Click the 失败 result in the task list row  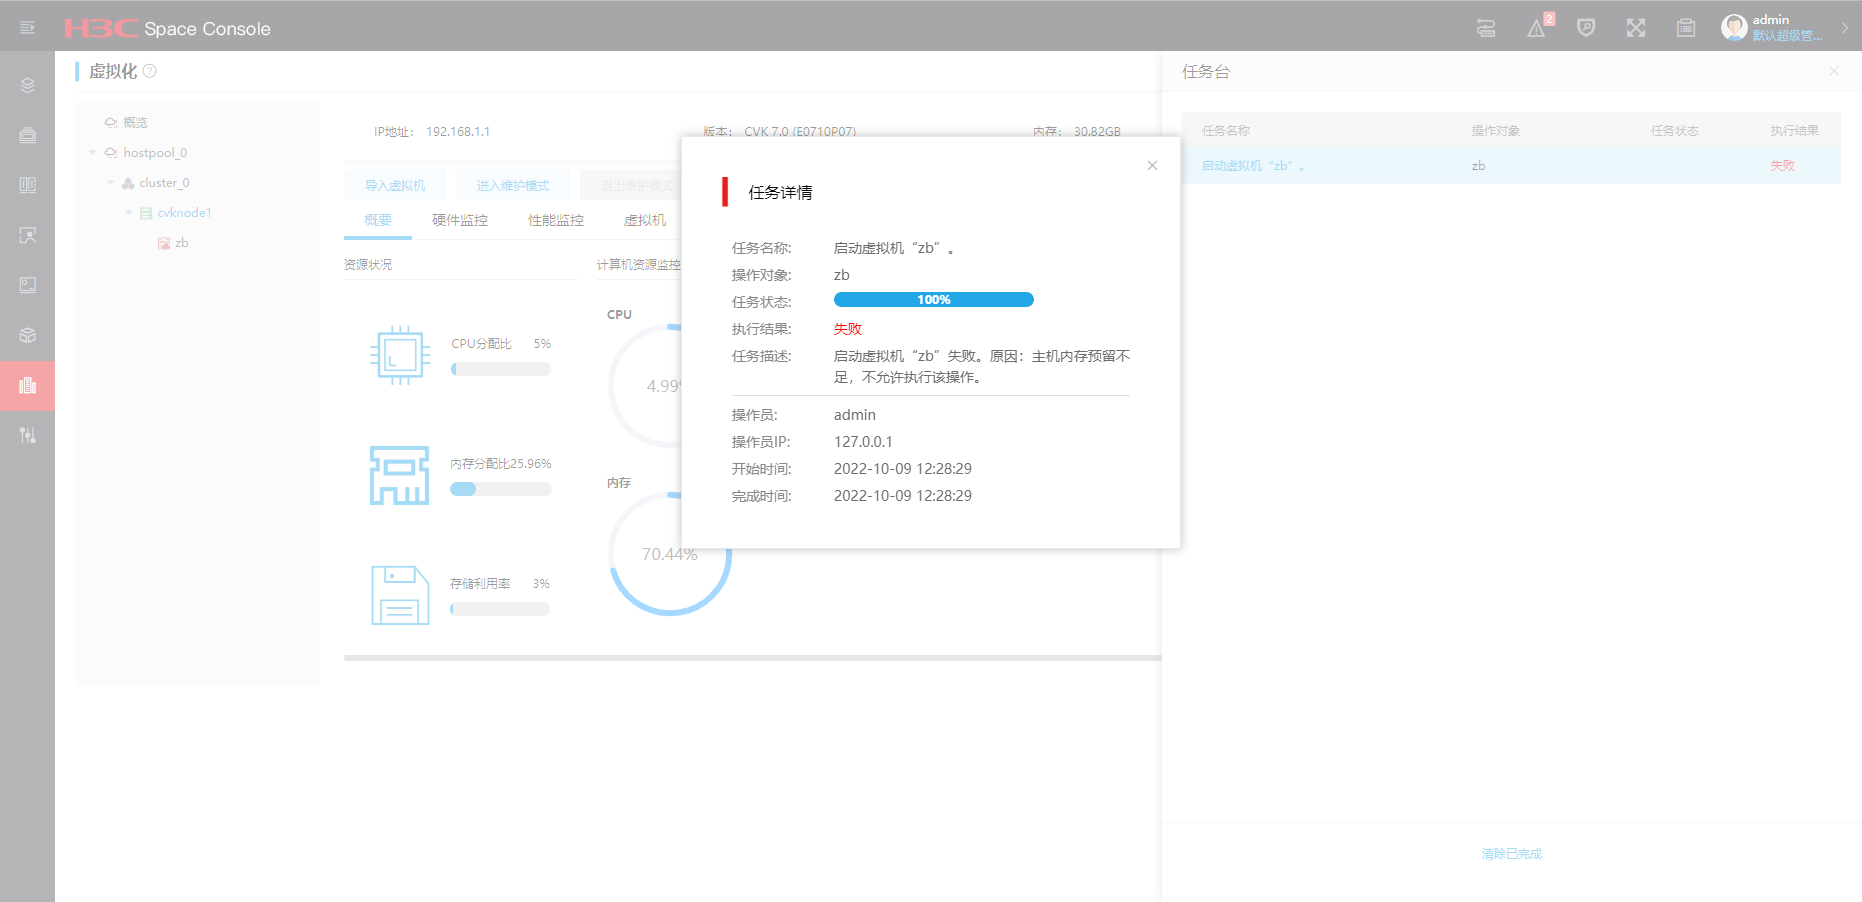click(x=1783, y=166)
